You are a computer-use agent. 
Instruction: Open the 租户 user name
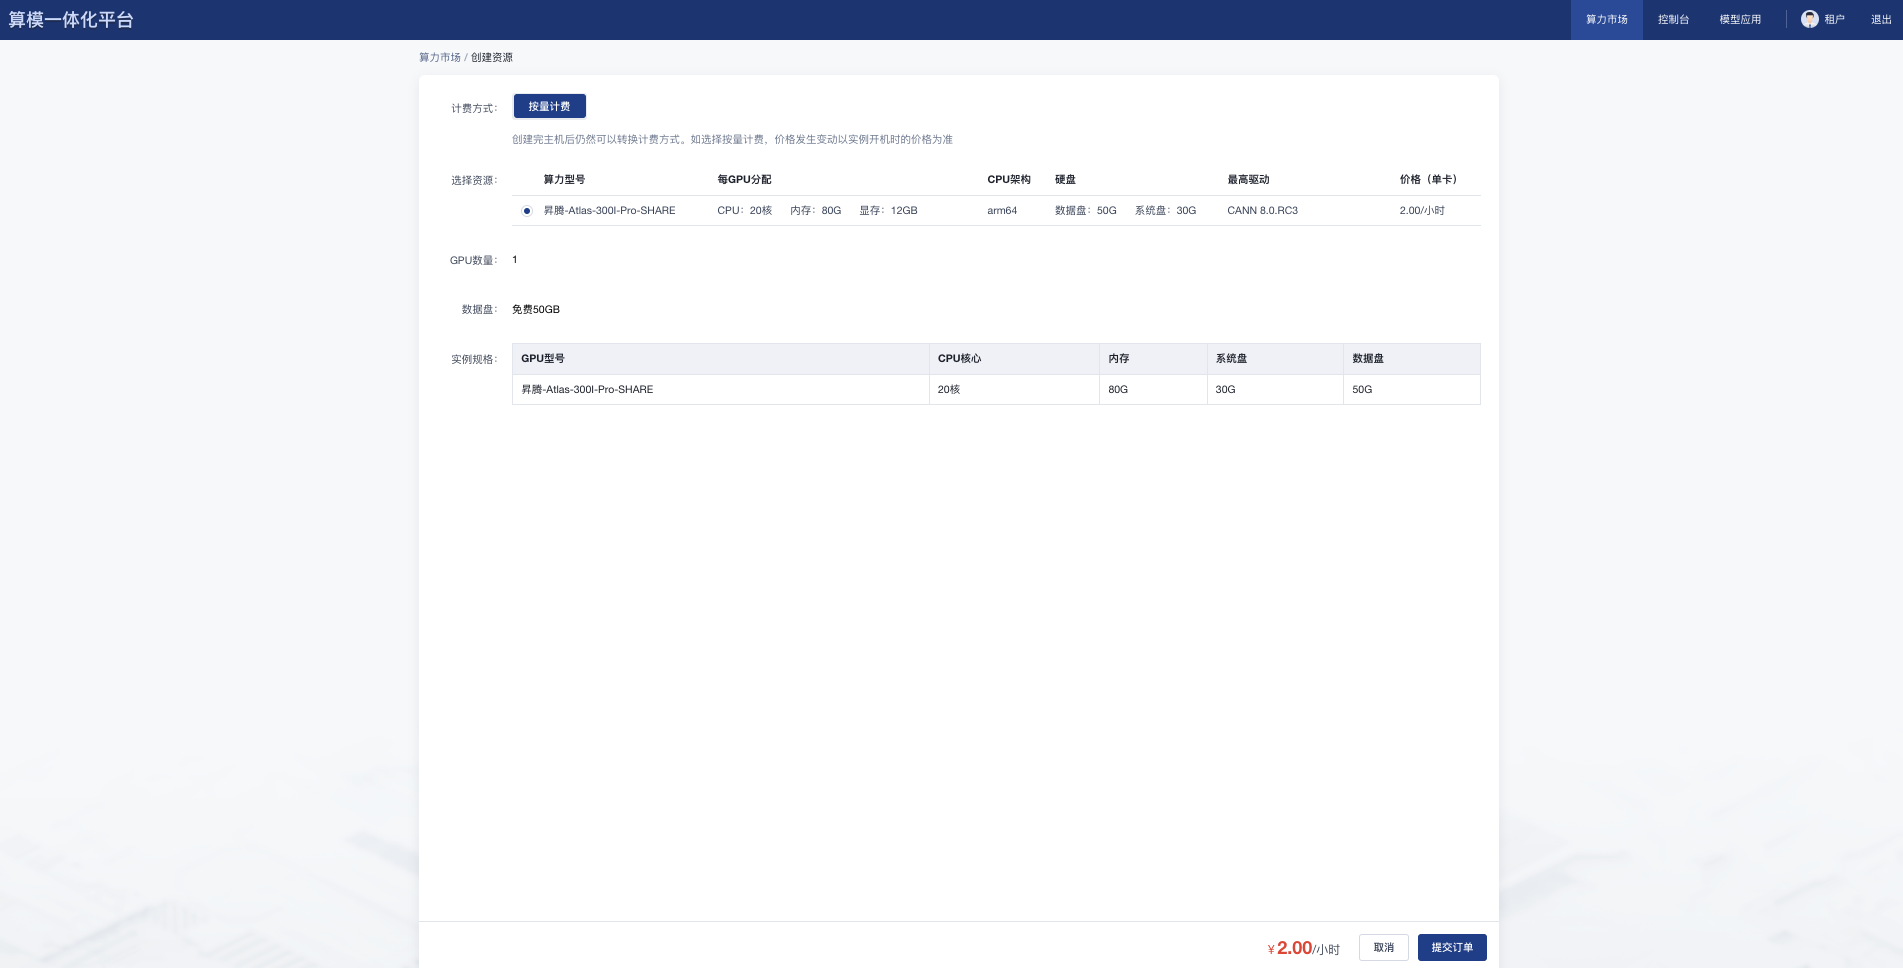[1834, 19]
